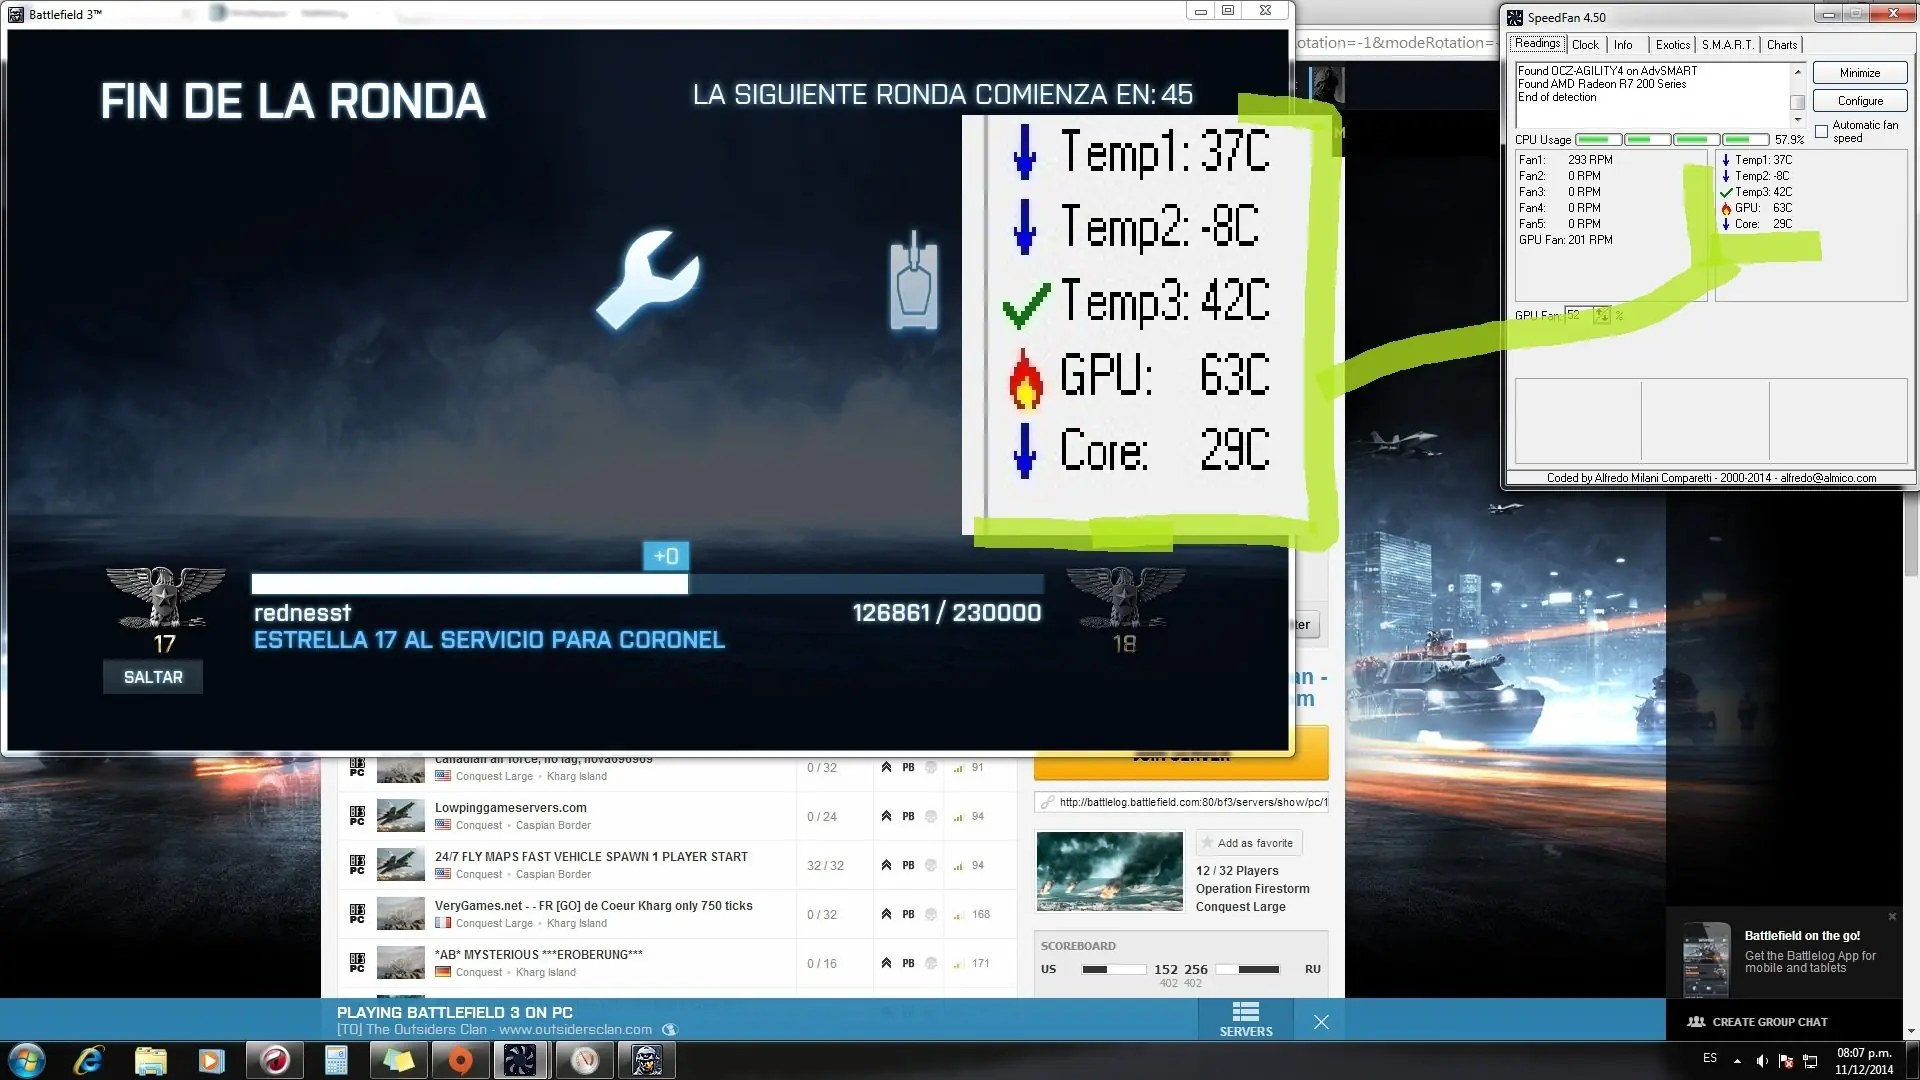Click the tank vehicle award icon
The width and height of the screenshot is (1920, 1080).
point(914,281)
